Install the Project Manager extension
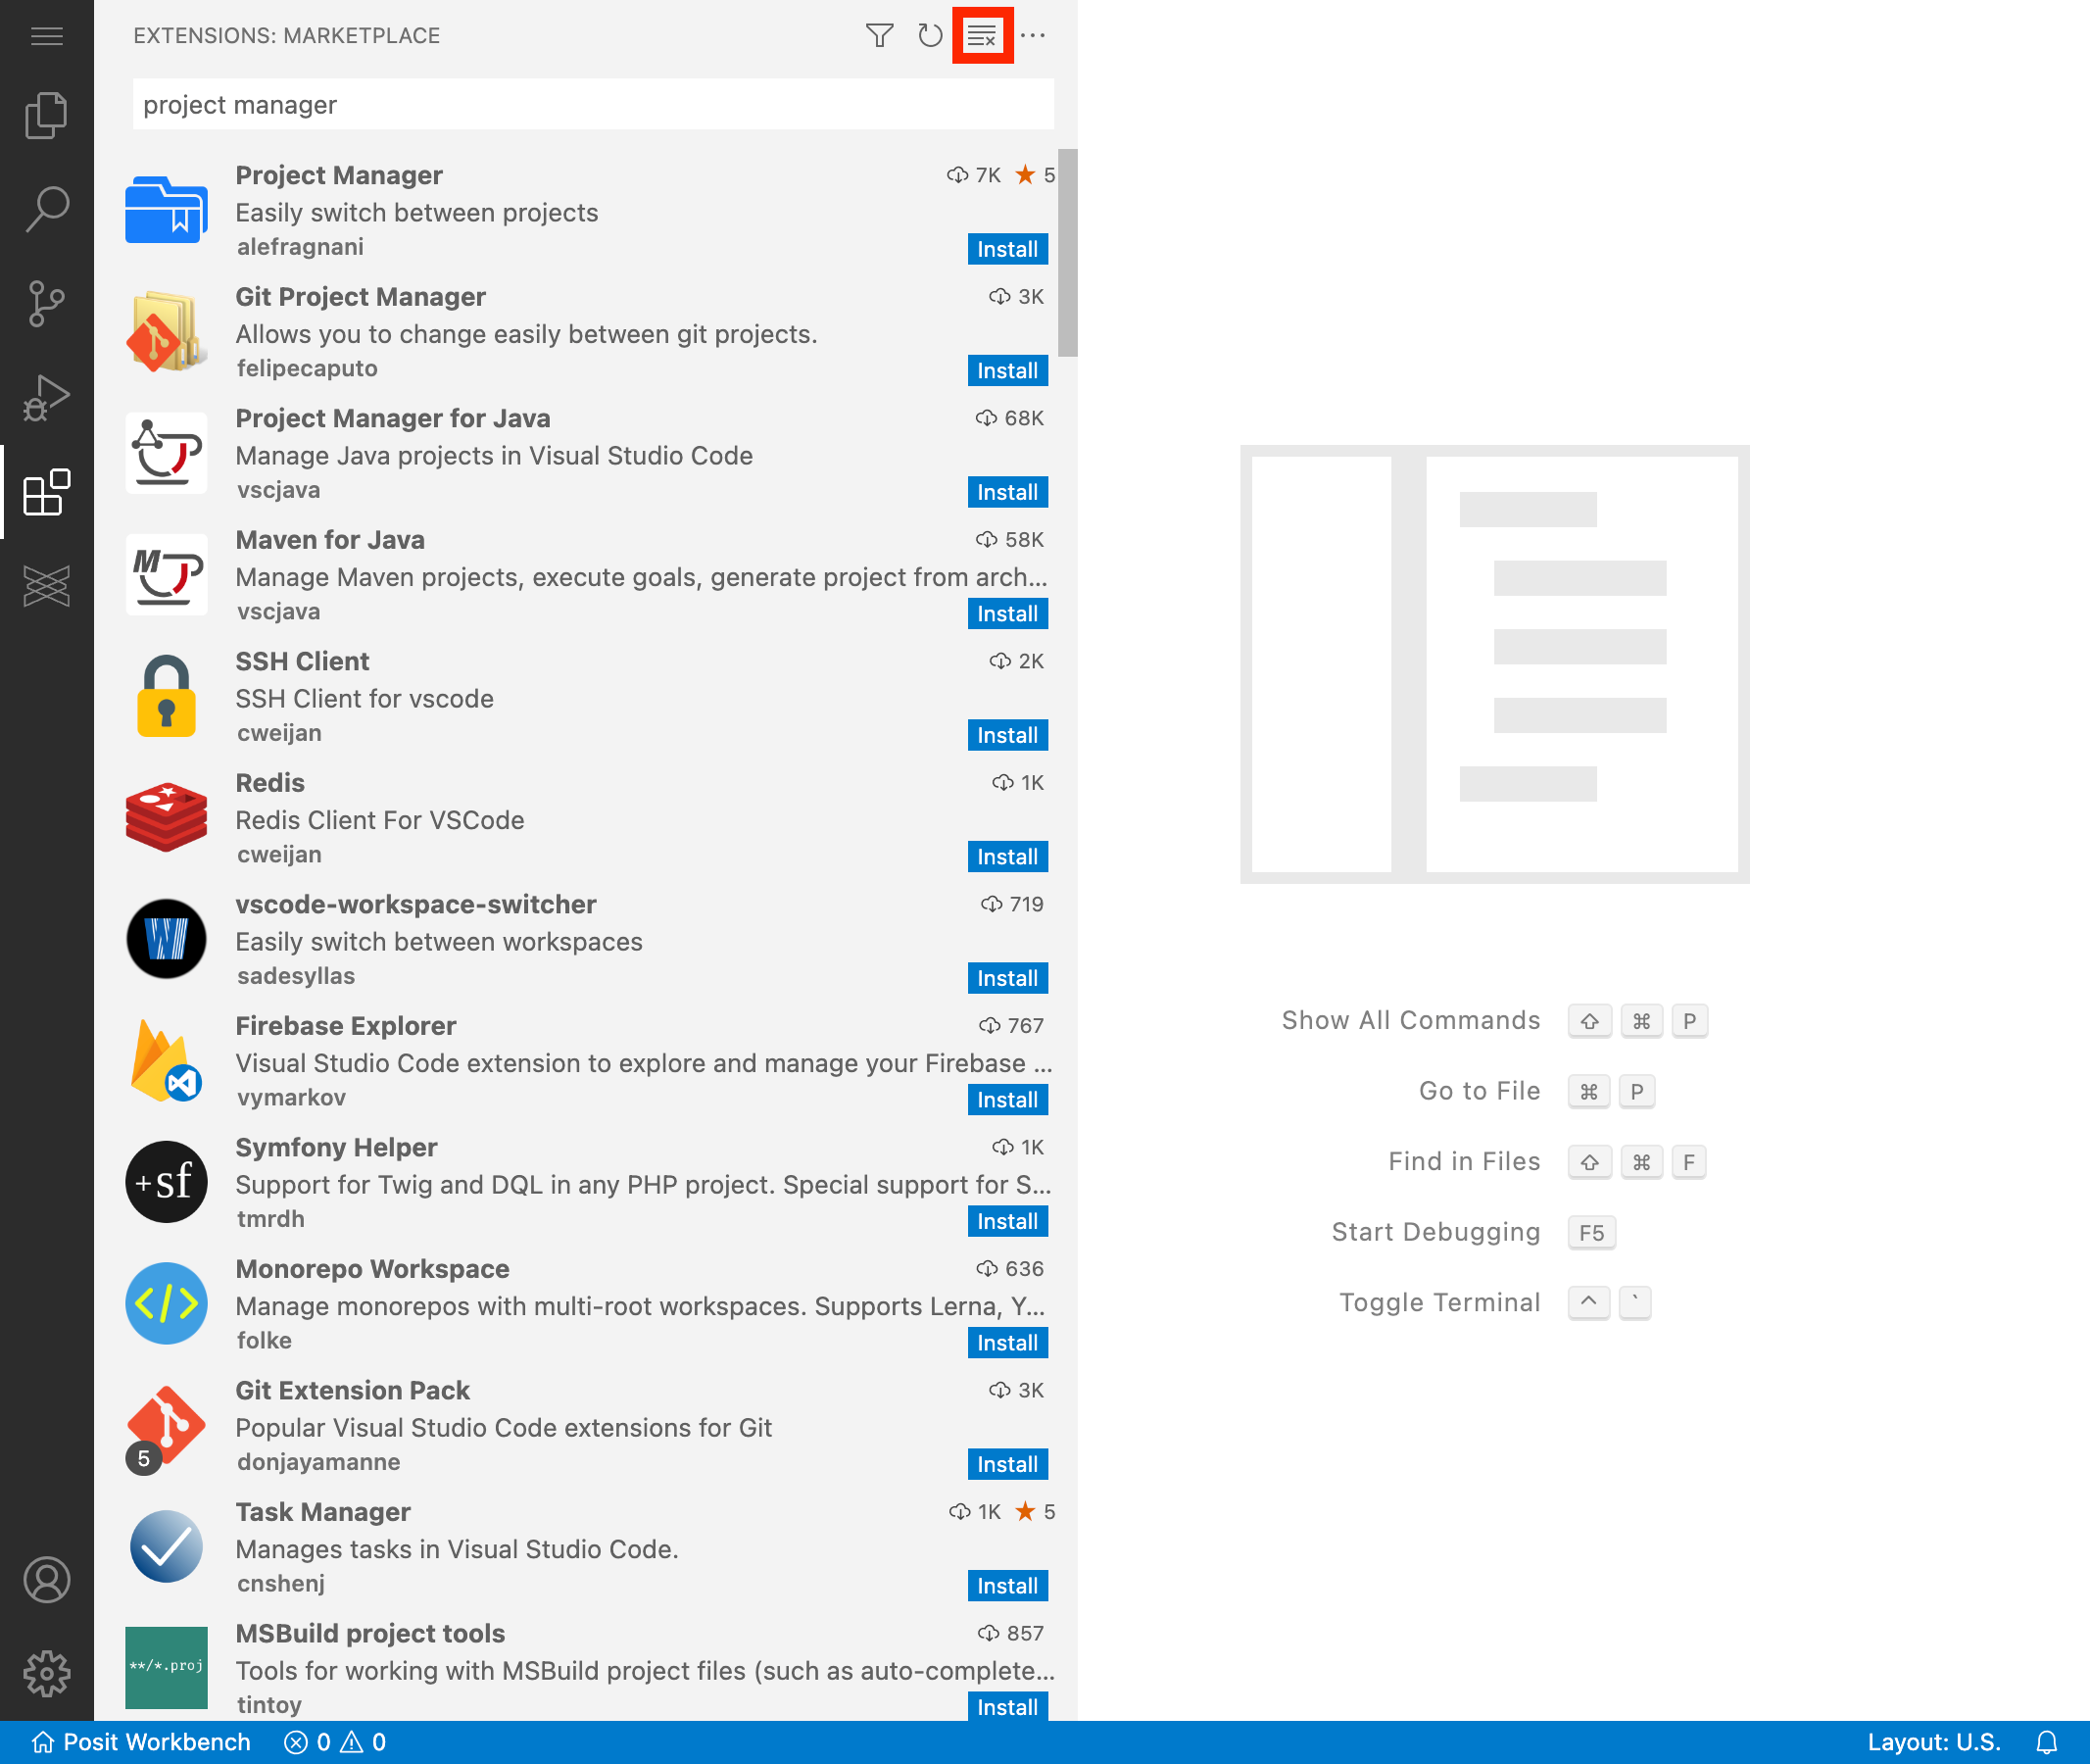Viewport: 2090px width, 1764px height. point(1007,249)
